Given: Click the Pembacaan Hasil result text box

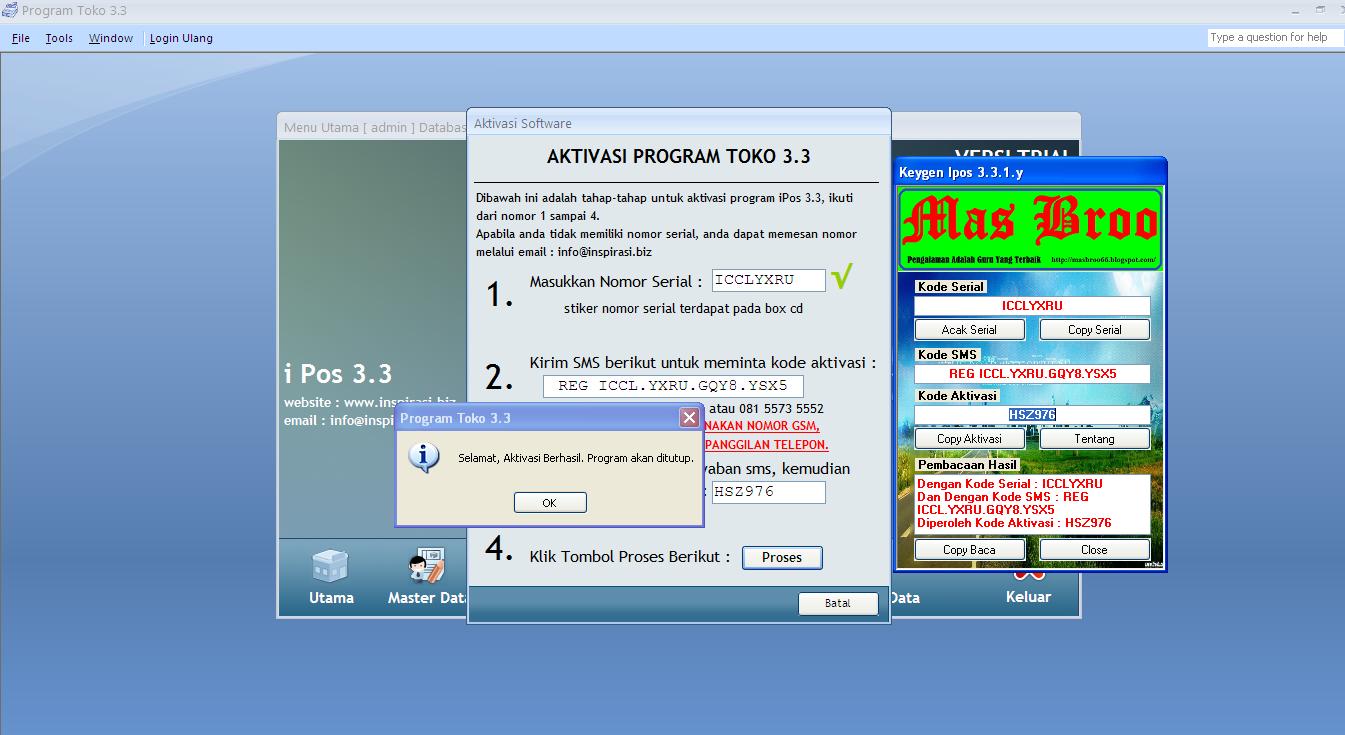Looking at the screenshot, I should (1032, 503).
